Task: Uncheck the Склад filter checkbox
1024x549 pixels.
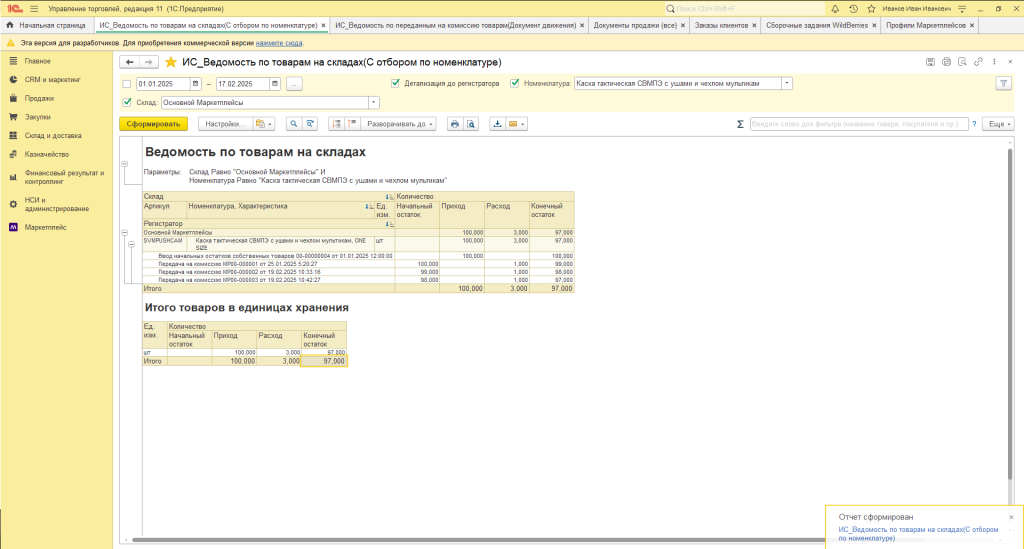Action: (x=127, y=102)
